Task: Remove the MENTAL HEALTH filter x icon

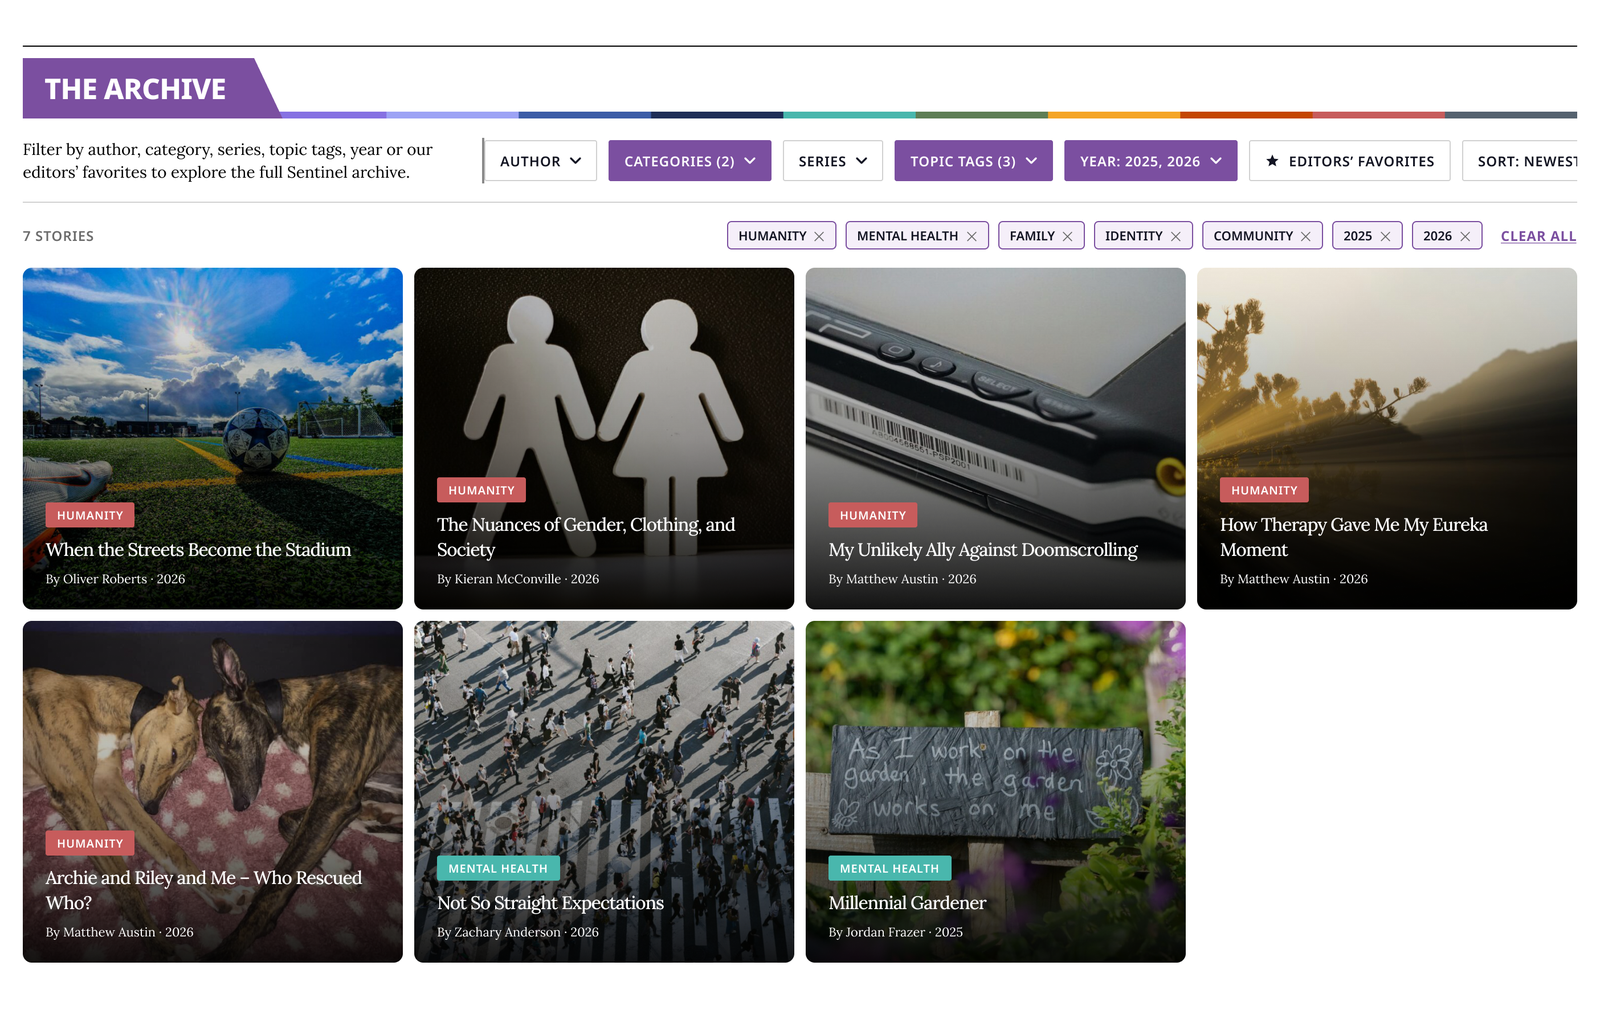Action: (971, 236)
